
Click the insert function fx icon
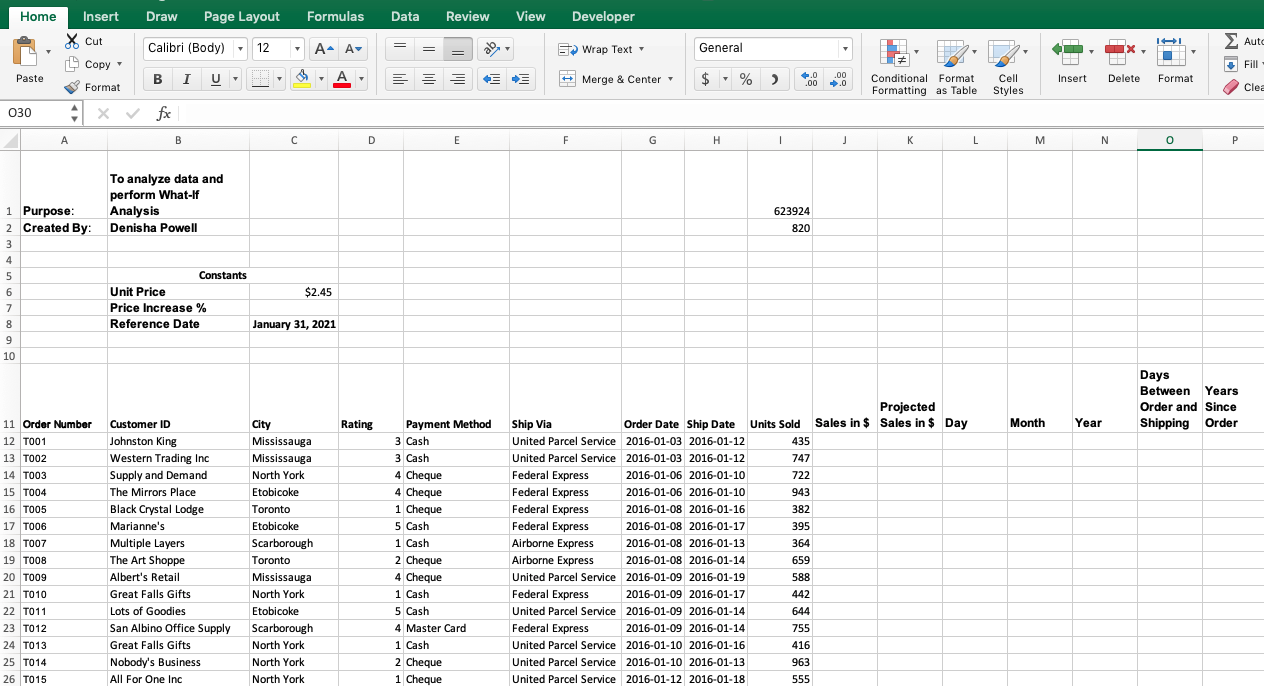coord(163,113)
